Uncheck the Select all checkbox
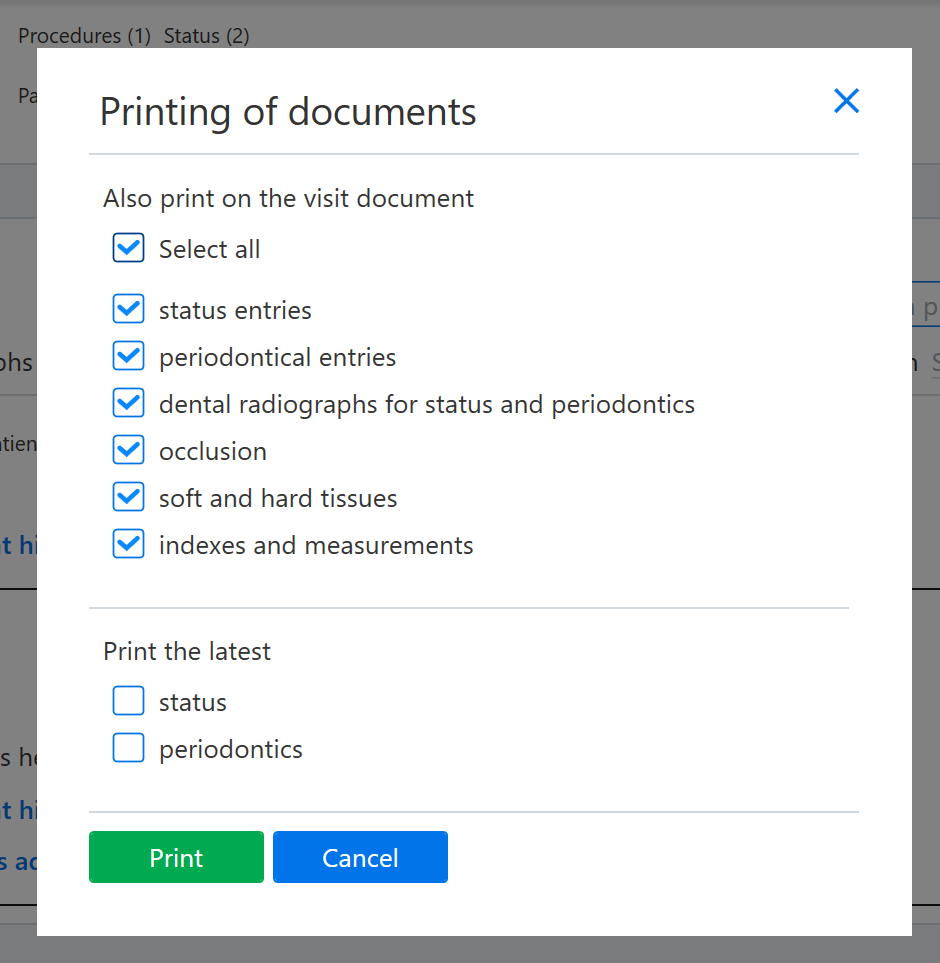The width and height of the screenshot is (940, 963). tap(128, 248)
